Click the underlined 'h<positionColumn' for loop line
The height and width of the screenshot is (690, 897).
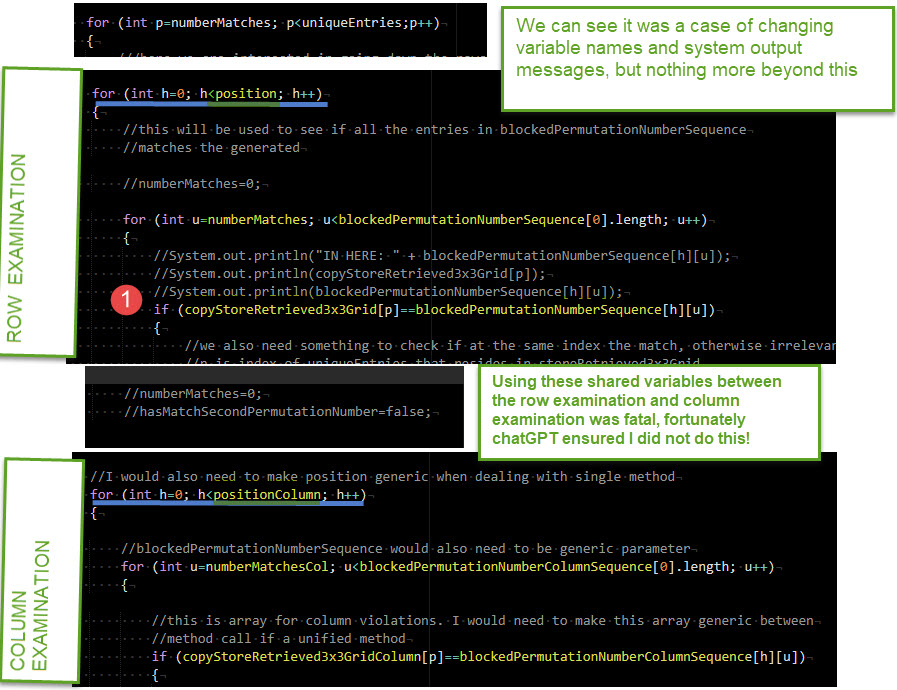tap(225, 495)
